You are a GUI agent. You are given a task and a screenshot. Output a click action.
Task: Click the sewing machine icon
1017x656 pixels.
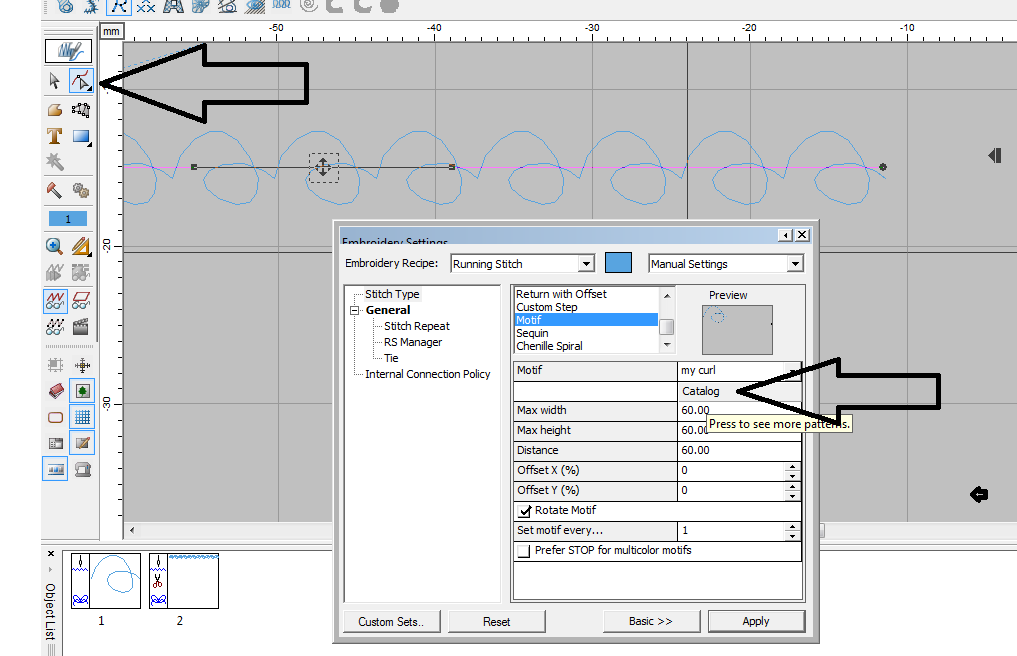tap(82, 468)
